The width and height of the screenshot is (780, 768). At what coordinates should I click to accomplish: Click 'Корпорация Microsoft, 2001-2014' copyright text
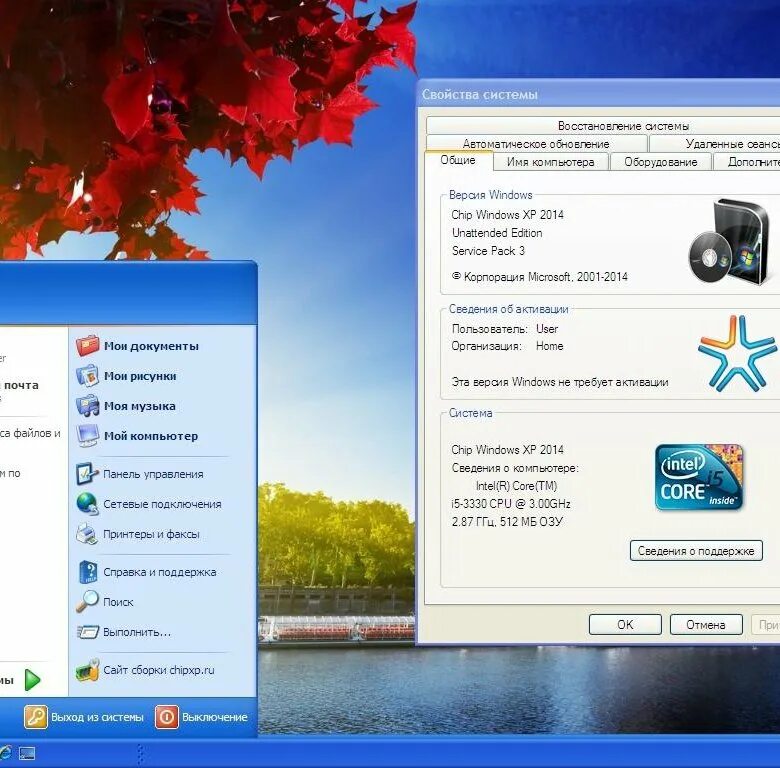coord(540,277)
